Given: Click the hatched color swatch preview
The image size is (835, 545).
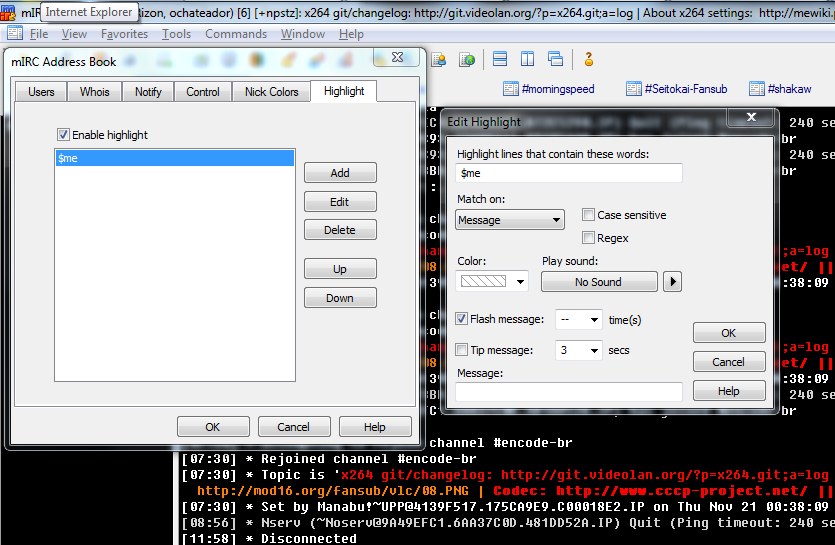Looking at the screenshot, I should (483, 281).
